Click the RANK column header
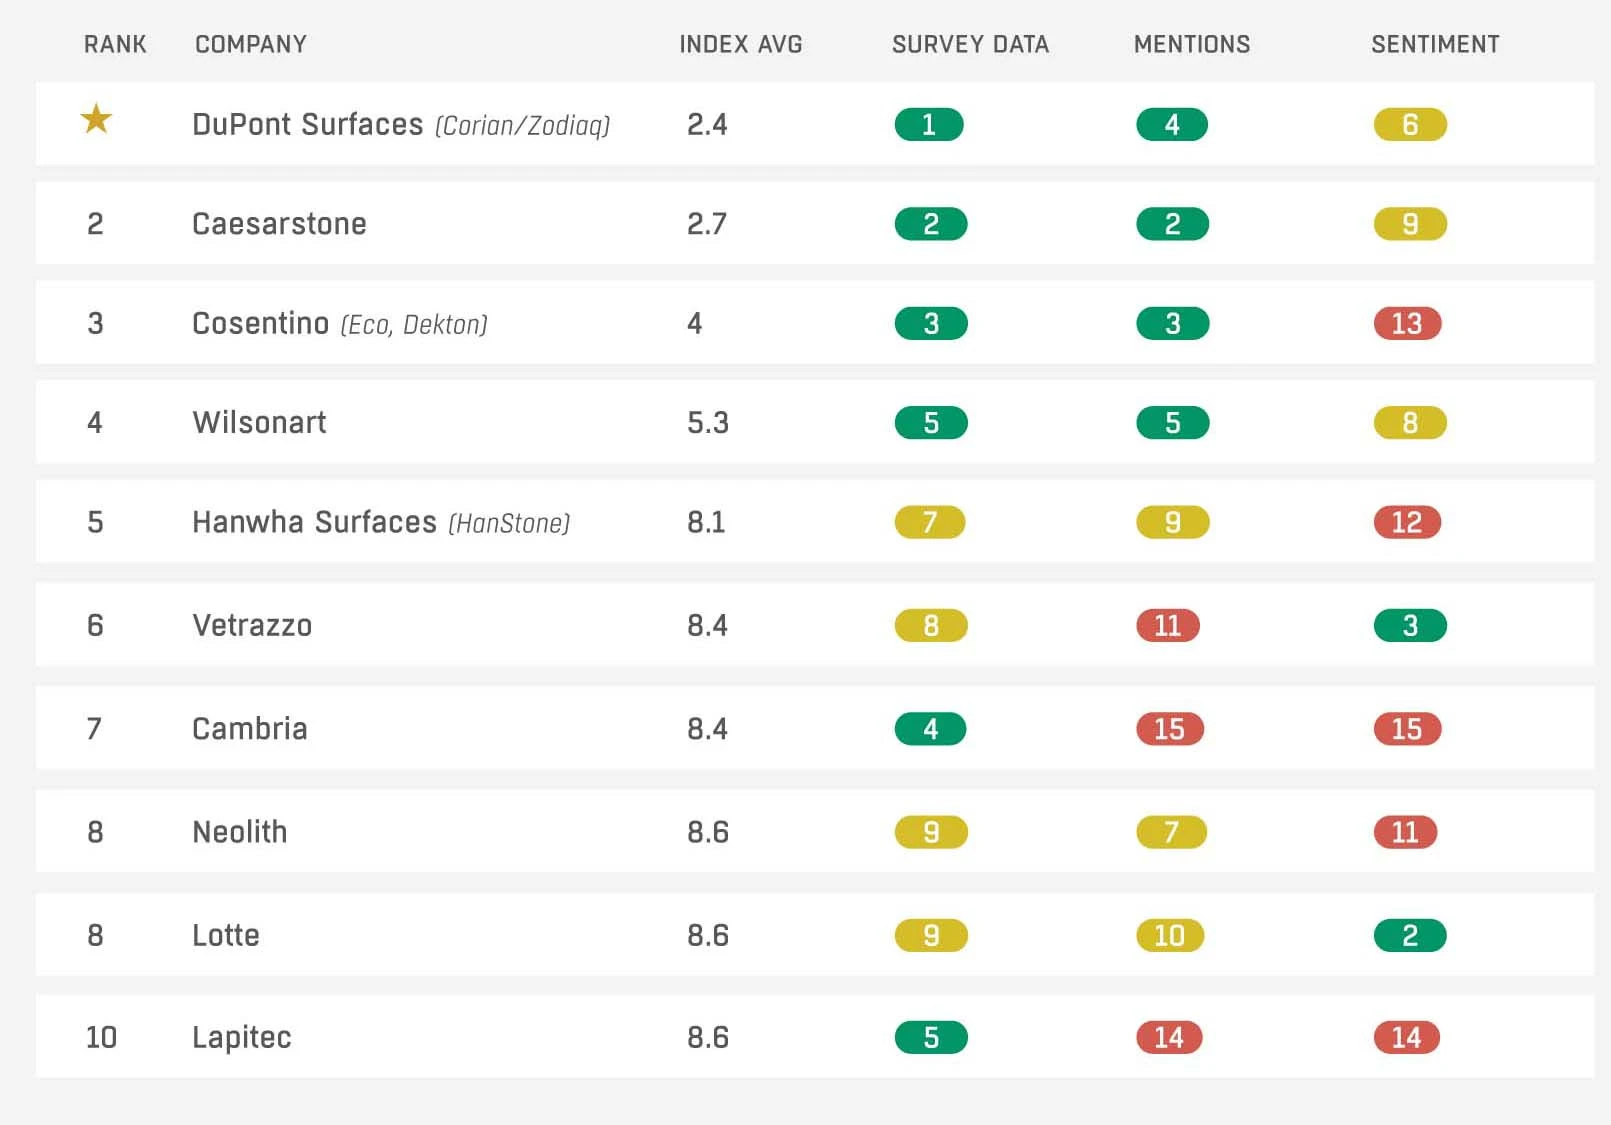Viewport: 1611px width, 1125px height. [115, 44]
